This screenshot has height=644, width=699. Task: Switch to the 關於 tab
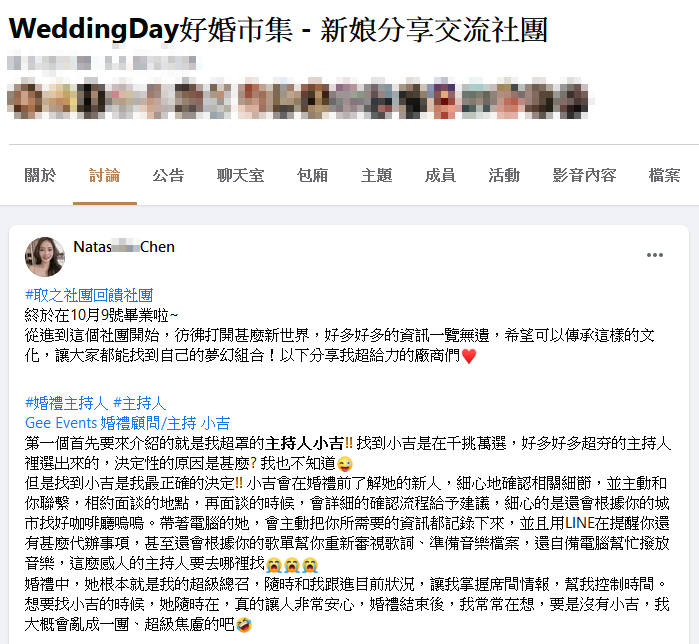click(x=40, y=175)
